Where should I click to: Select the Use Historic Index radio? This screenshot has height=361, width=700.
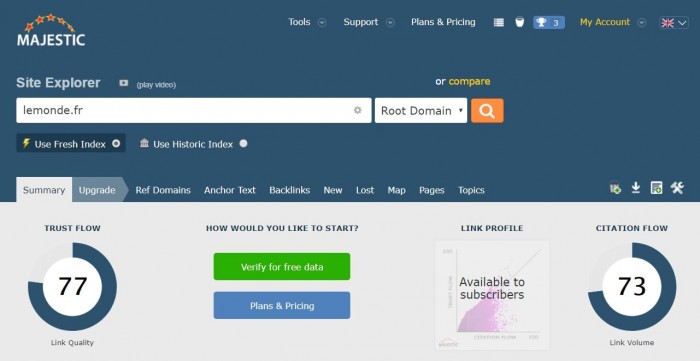tap(243, 144)
